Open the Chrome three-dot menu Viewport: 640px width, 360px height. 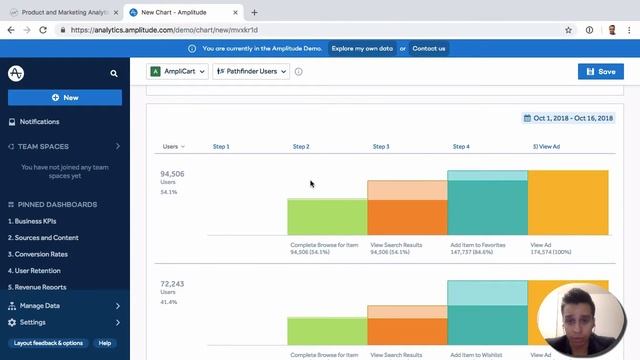[629, 30]
